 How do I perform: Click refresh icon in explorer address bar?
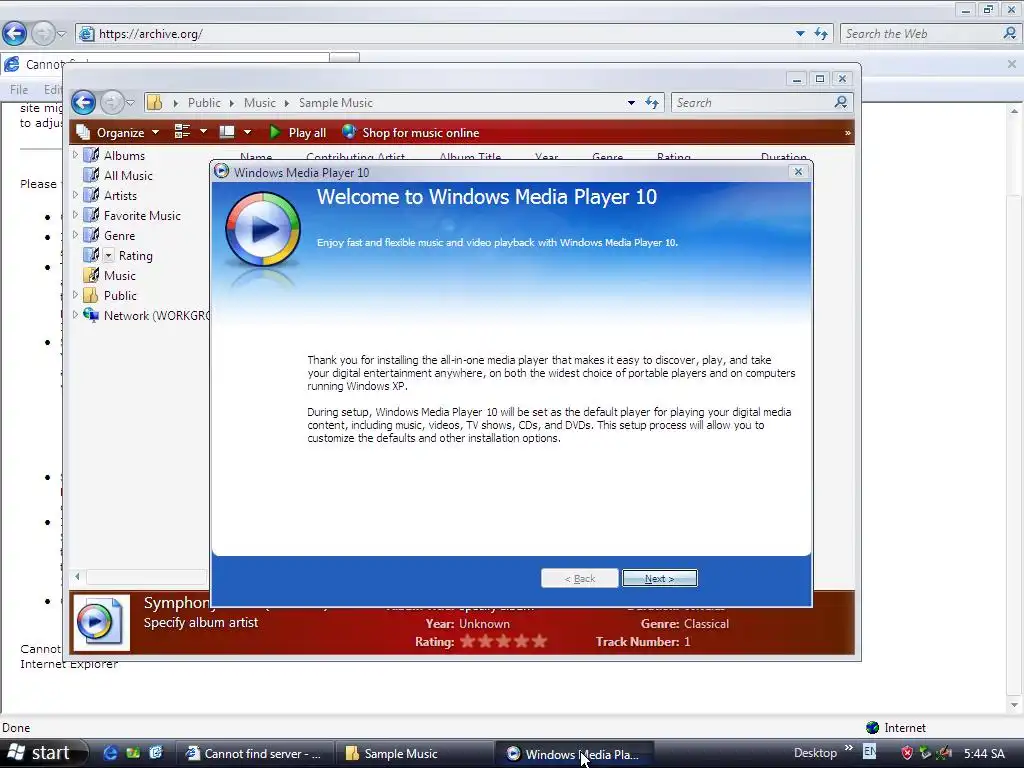click(x=652, y=103)
